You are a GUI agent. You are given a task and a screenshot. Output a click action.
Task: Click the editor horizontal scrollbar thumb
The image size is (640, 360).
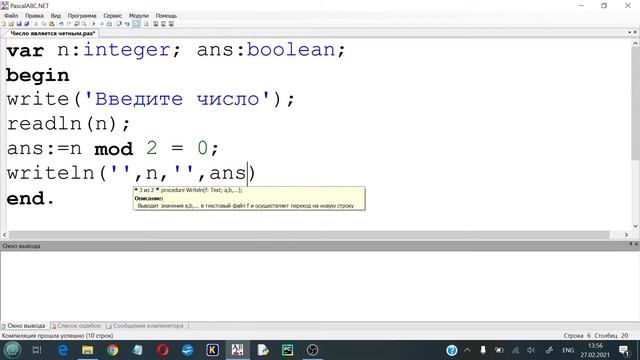[309, 235]
